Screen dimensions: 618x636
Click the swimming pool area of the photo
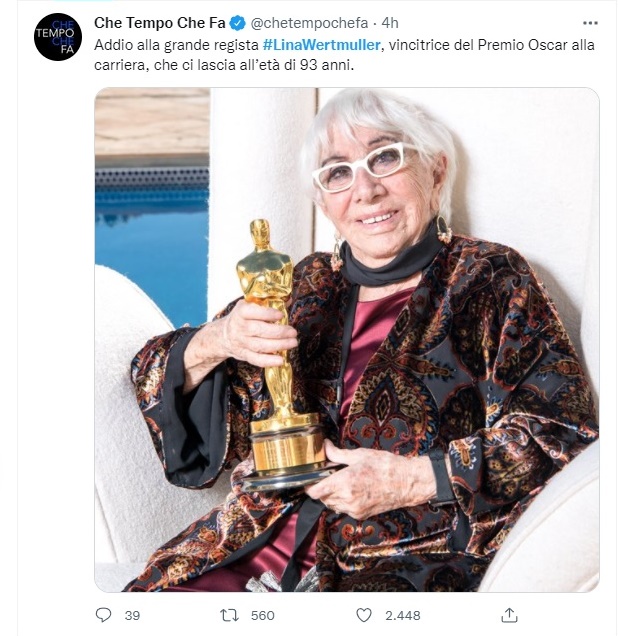152,243
